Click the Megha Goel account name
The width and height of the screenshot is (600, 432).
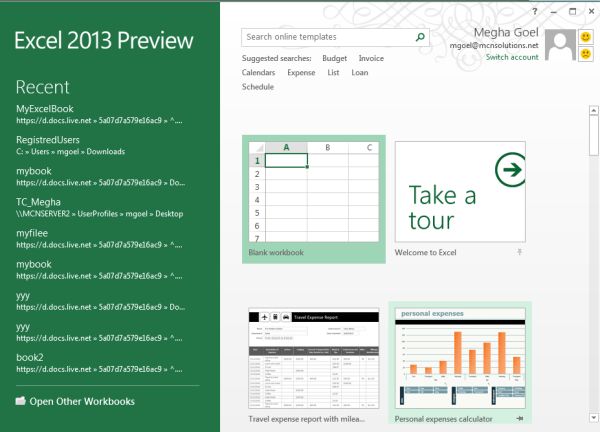pyautogui.click(x=506, y=33)
